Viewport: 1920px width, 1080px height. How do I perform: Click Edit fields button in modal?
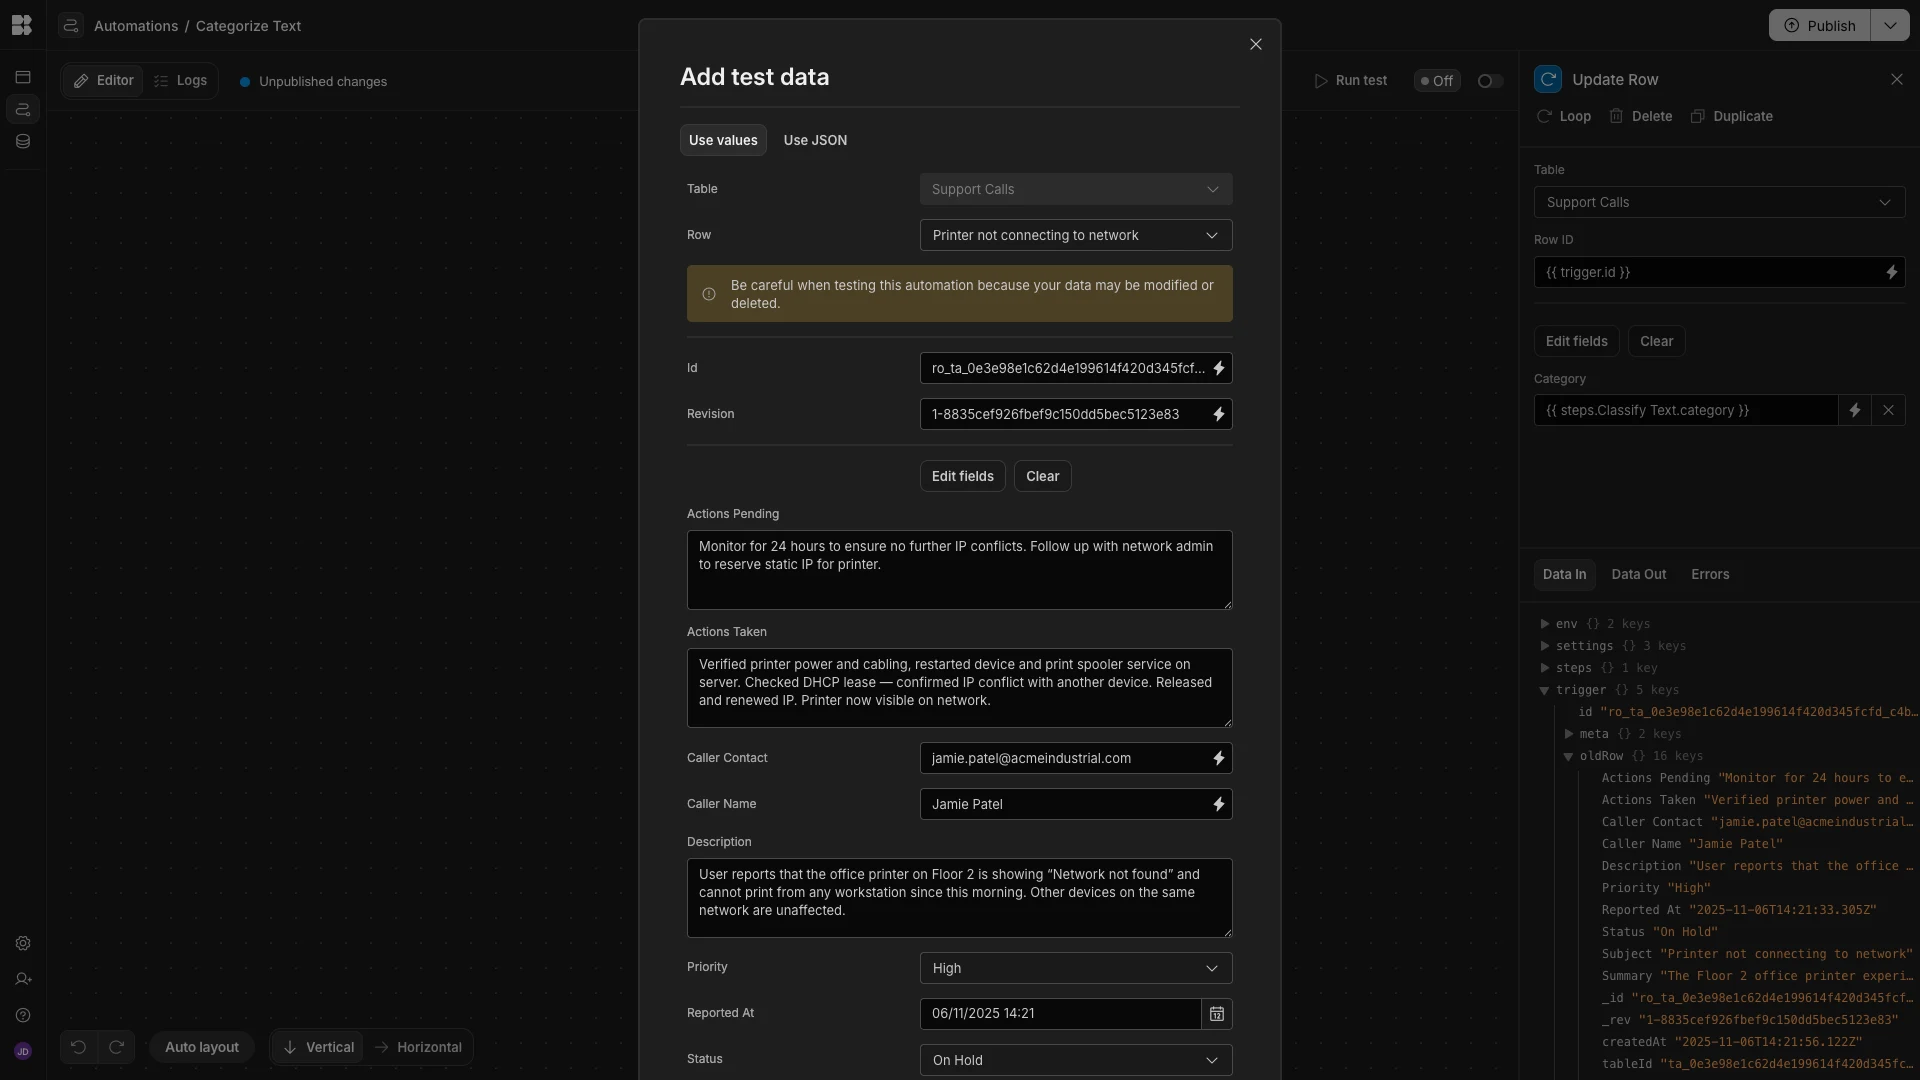coord(962,476)
